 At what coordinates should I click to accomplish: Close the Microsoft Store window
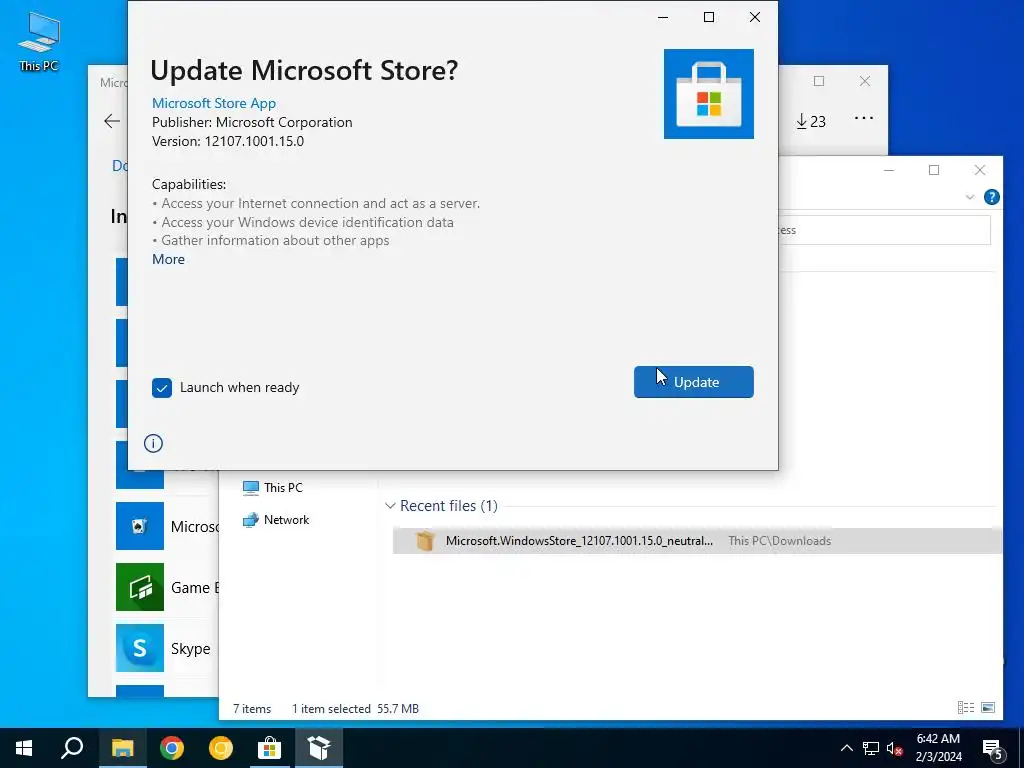[x=865, y=81]
